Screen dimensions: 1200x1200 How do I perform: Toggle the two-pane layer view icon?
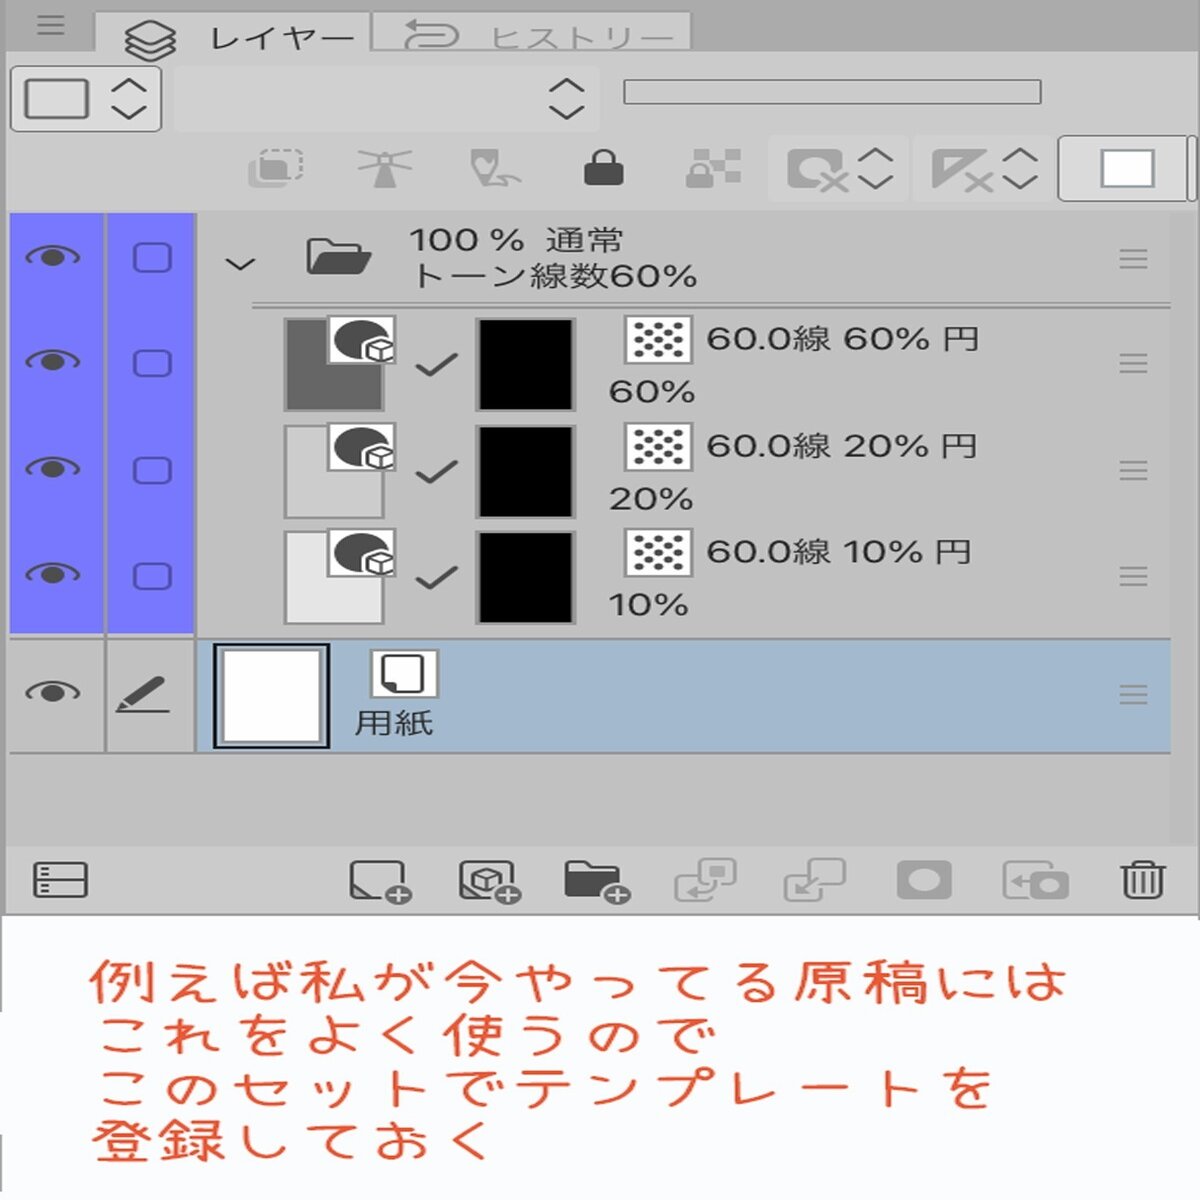pos(60,880)
